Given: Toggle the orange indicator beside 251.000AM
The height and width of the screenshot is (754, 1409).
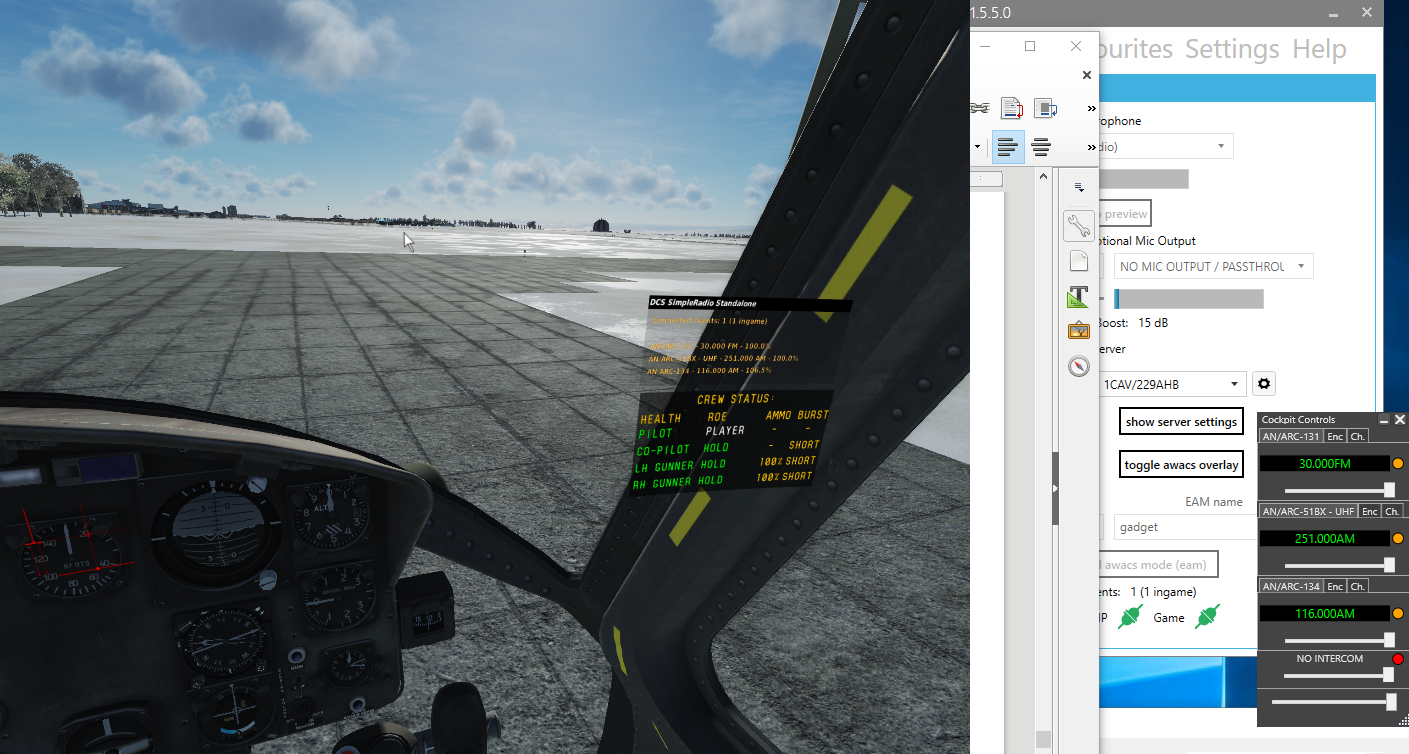Looking at the screenshot, I should (x=1398, y=538).
